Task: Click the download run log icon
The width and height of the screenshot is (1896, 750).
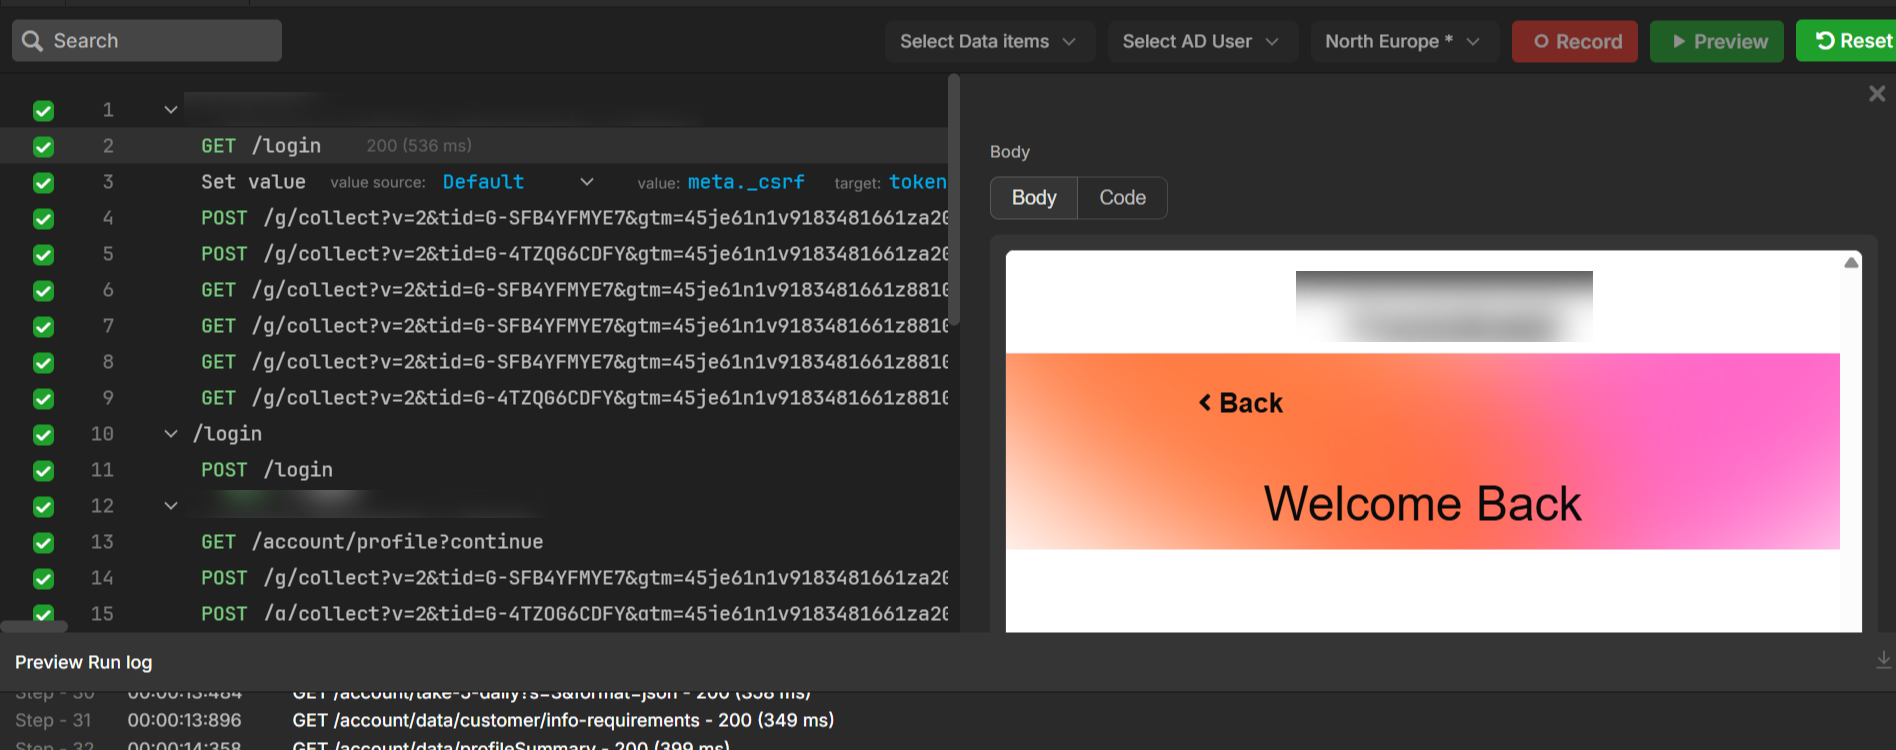Action: pos(1883,660)
